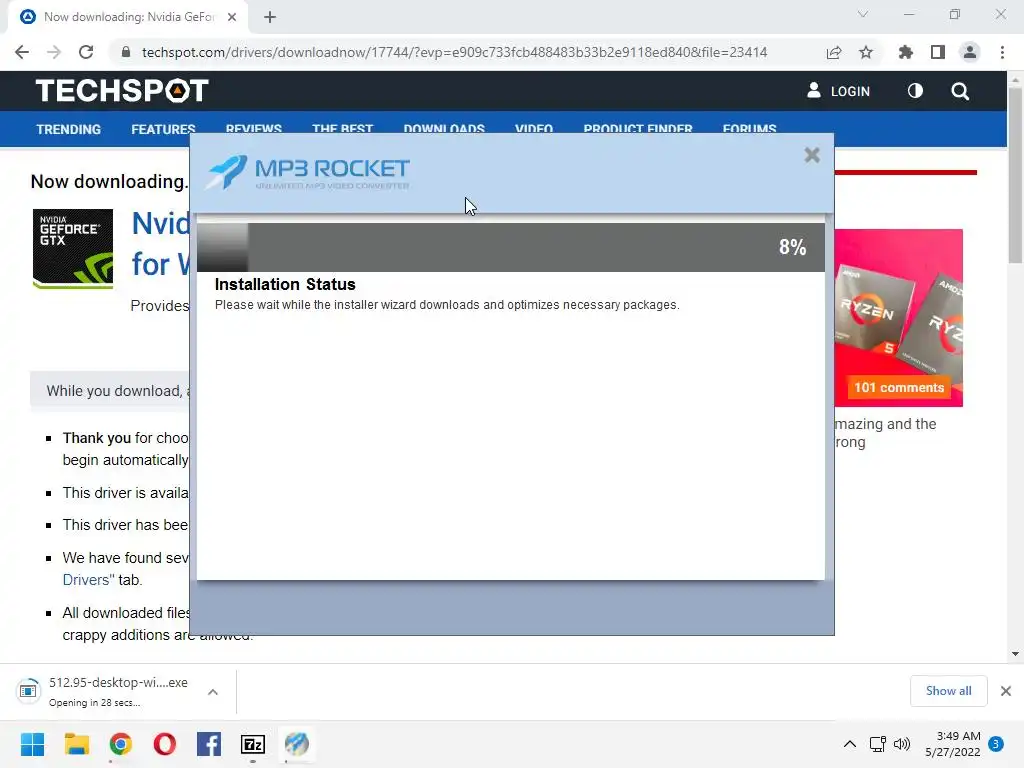This screenshot has height=768, width=1024.
Task: Bookmark this tab with the star
Action: 866,52
